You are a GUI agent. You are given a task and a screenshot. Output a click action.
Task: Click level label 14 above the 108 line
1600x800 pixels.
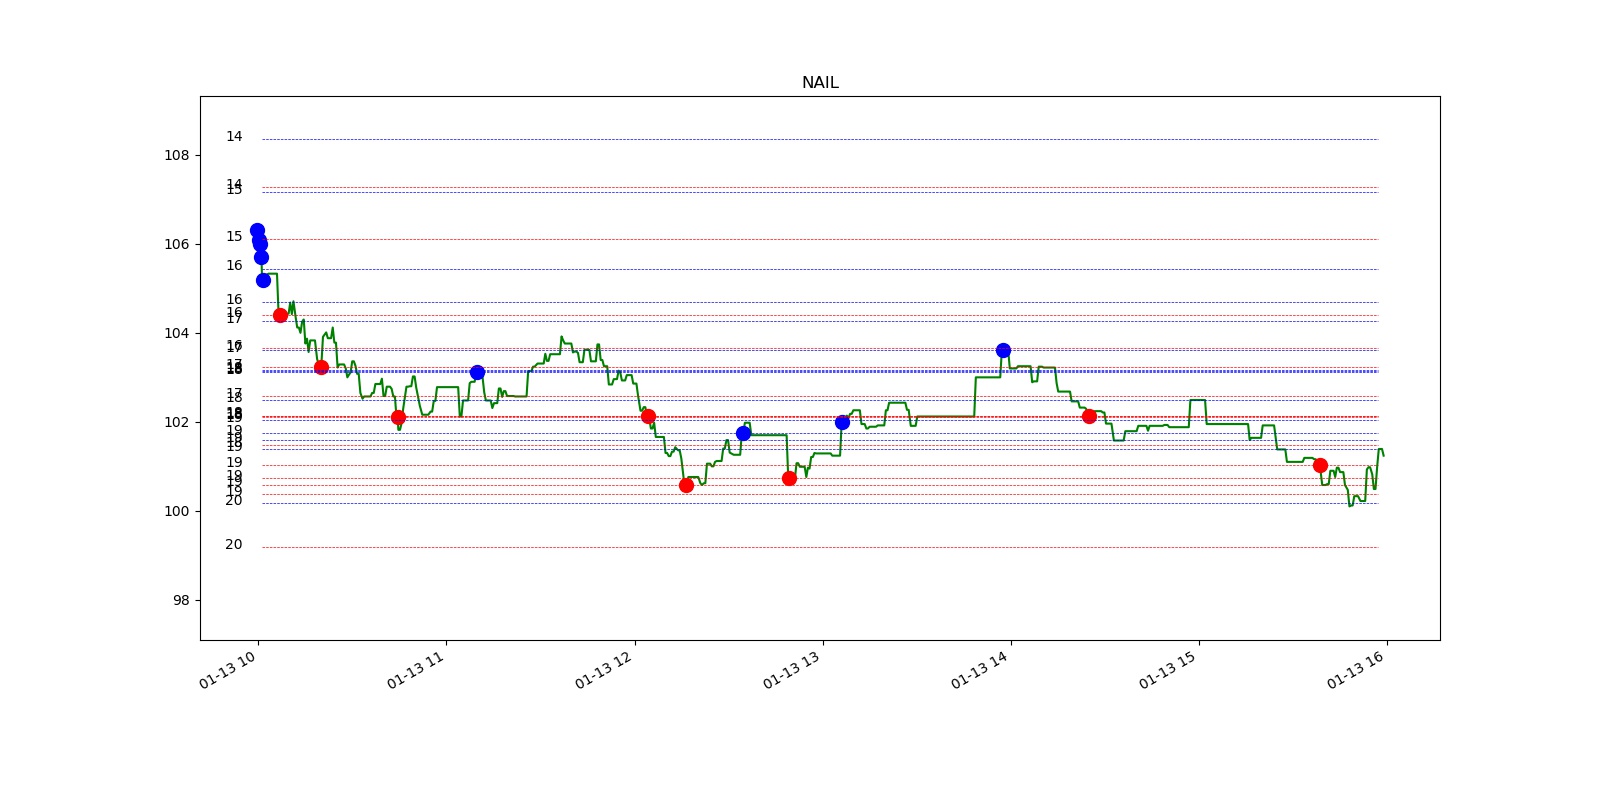pyautogui.click(x=234, y=136)
